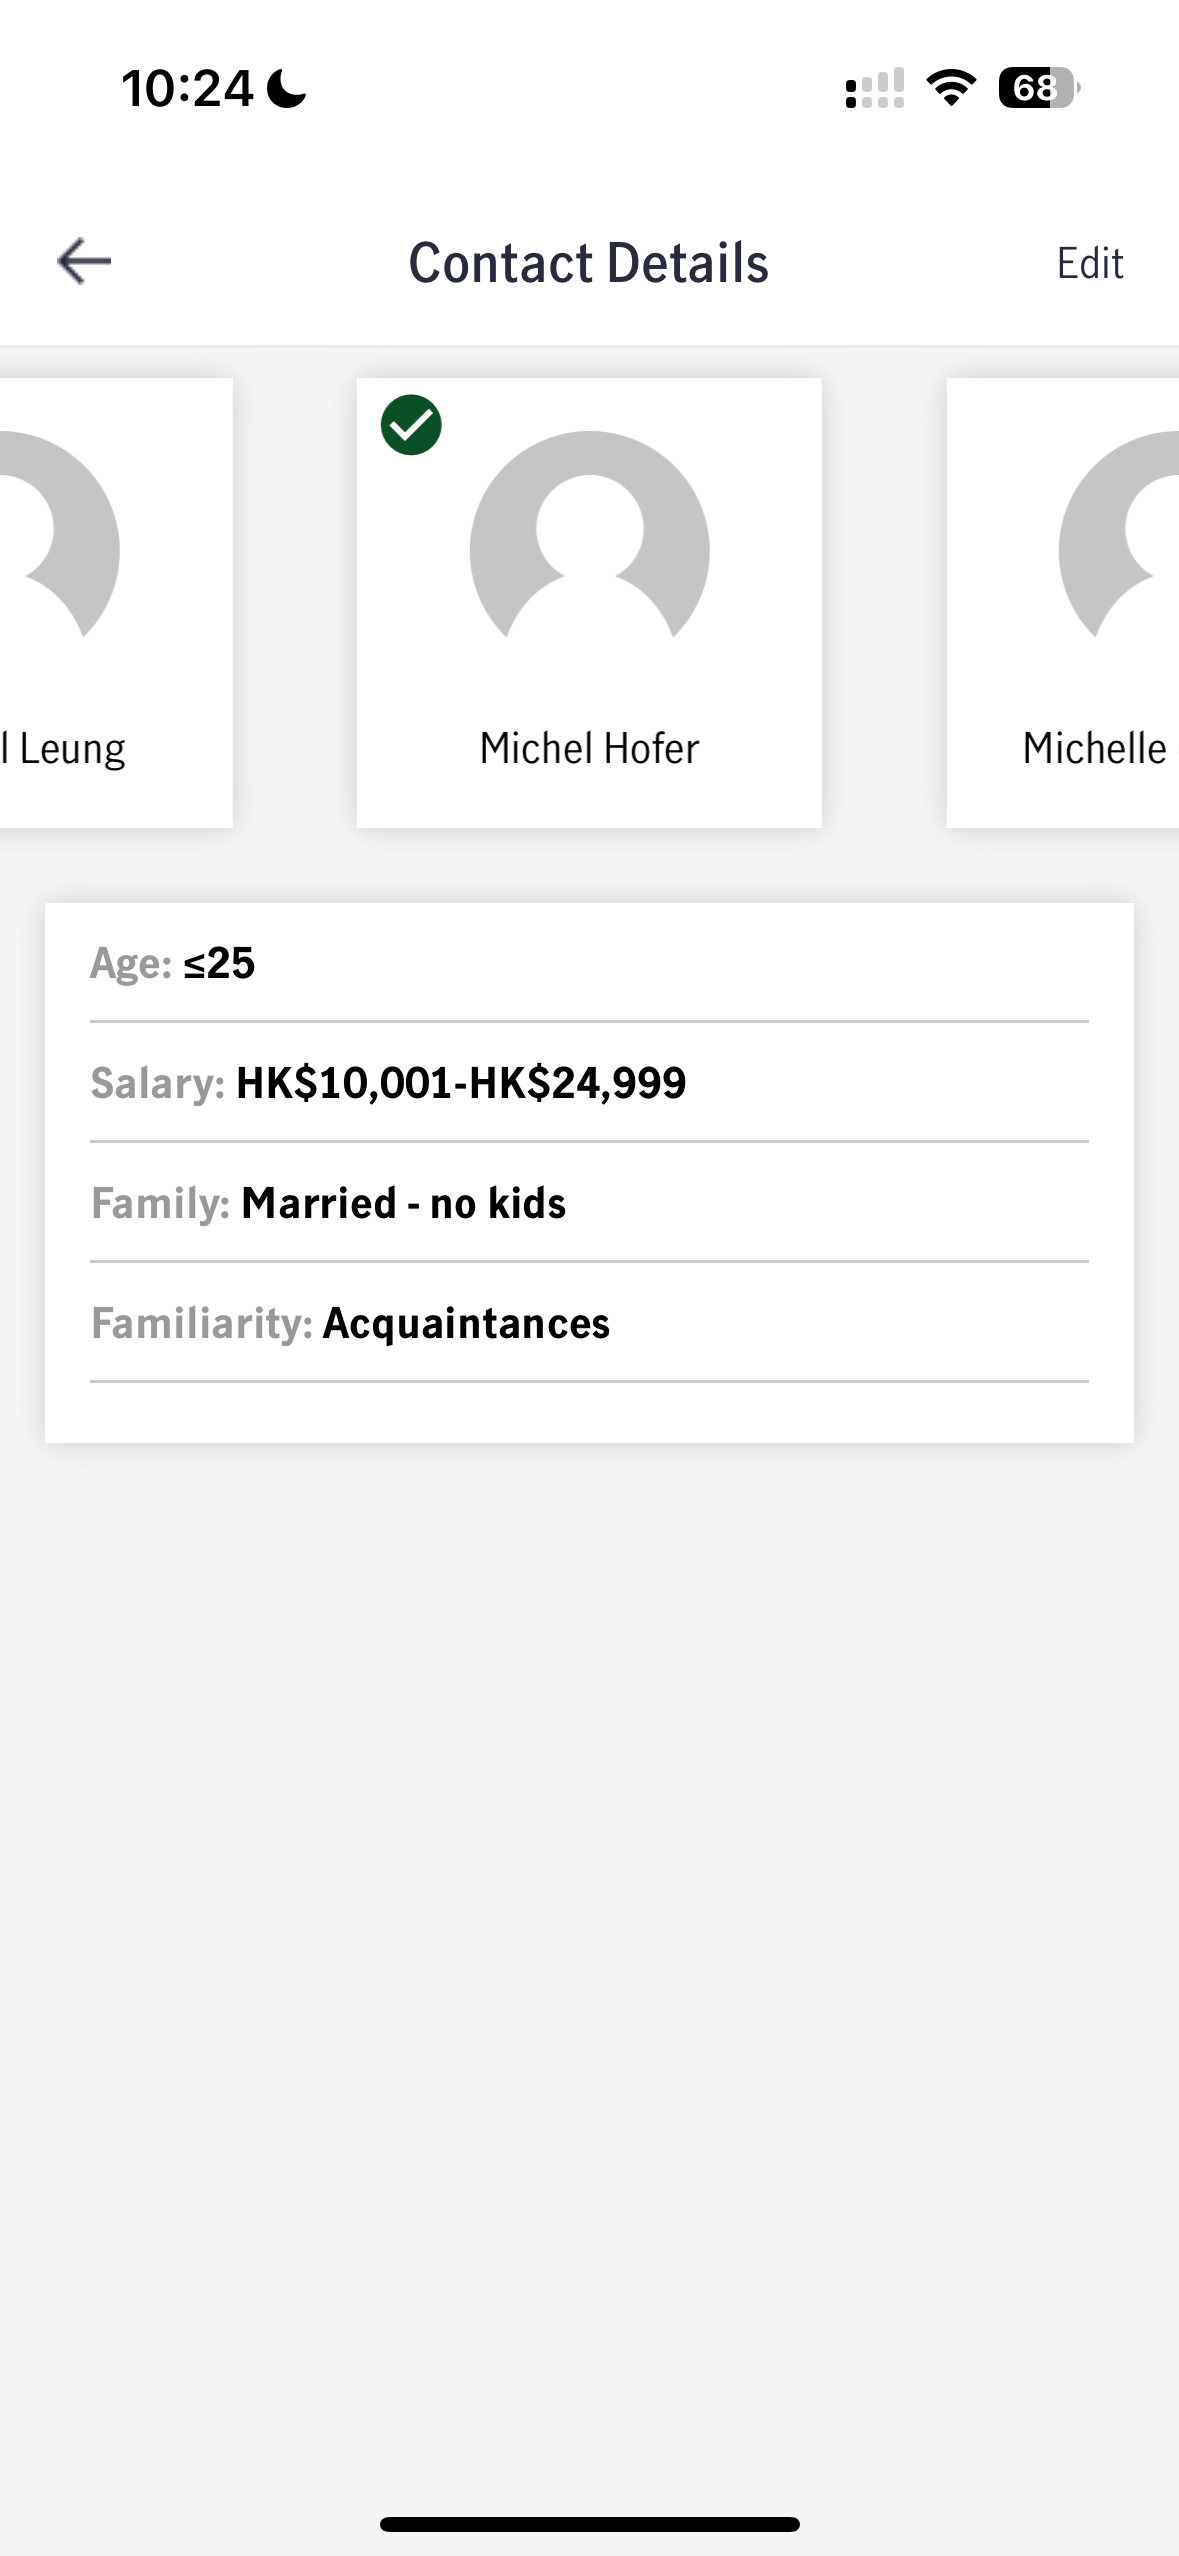Tap the Familiarity Acquaintances row

pos(589,1323)
